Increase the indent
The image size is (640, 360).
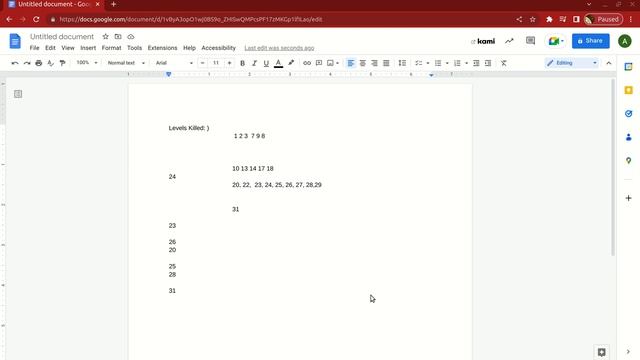[x=488, y=63]
